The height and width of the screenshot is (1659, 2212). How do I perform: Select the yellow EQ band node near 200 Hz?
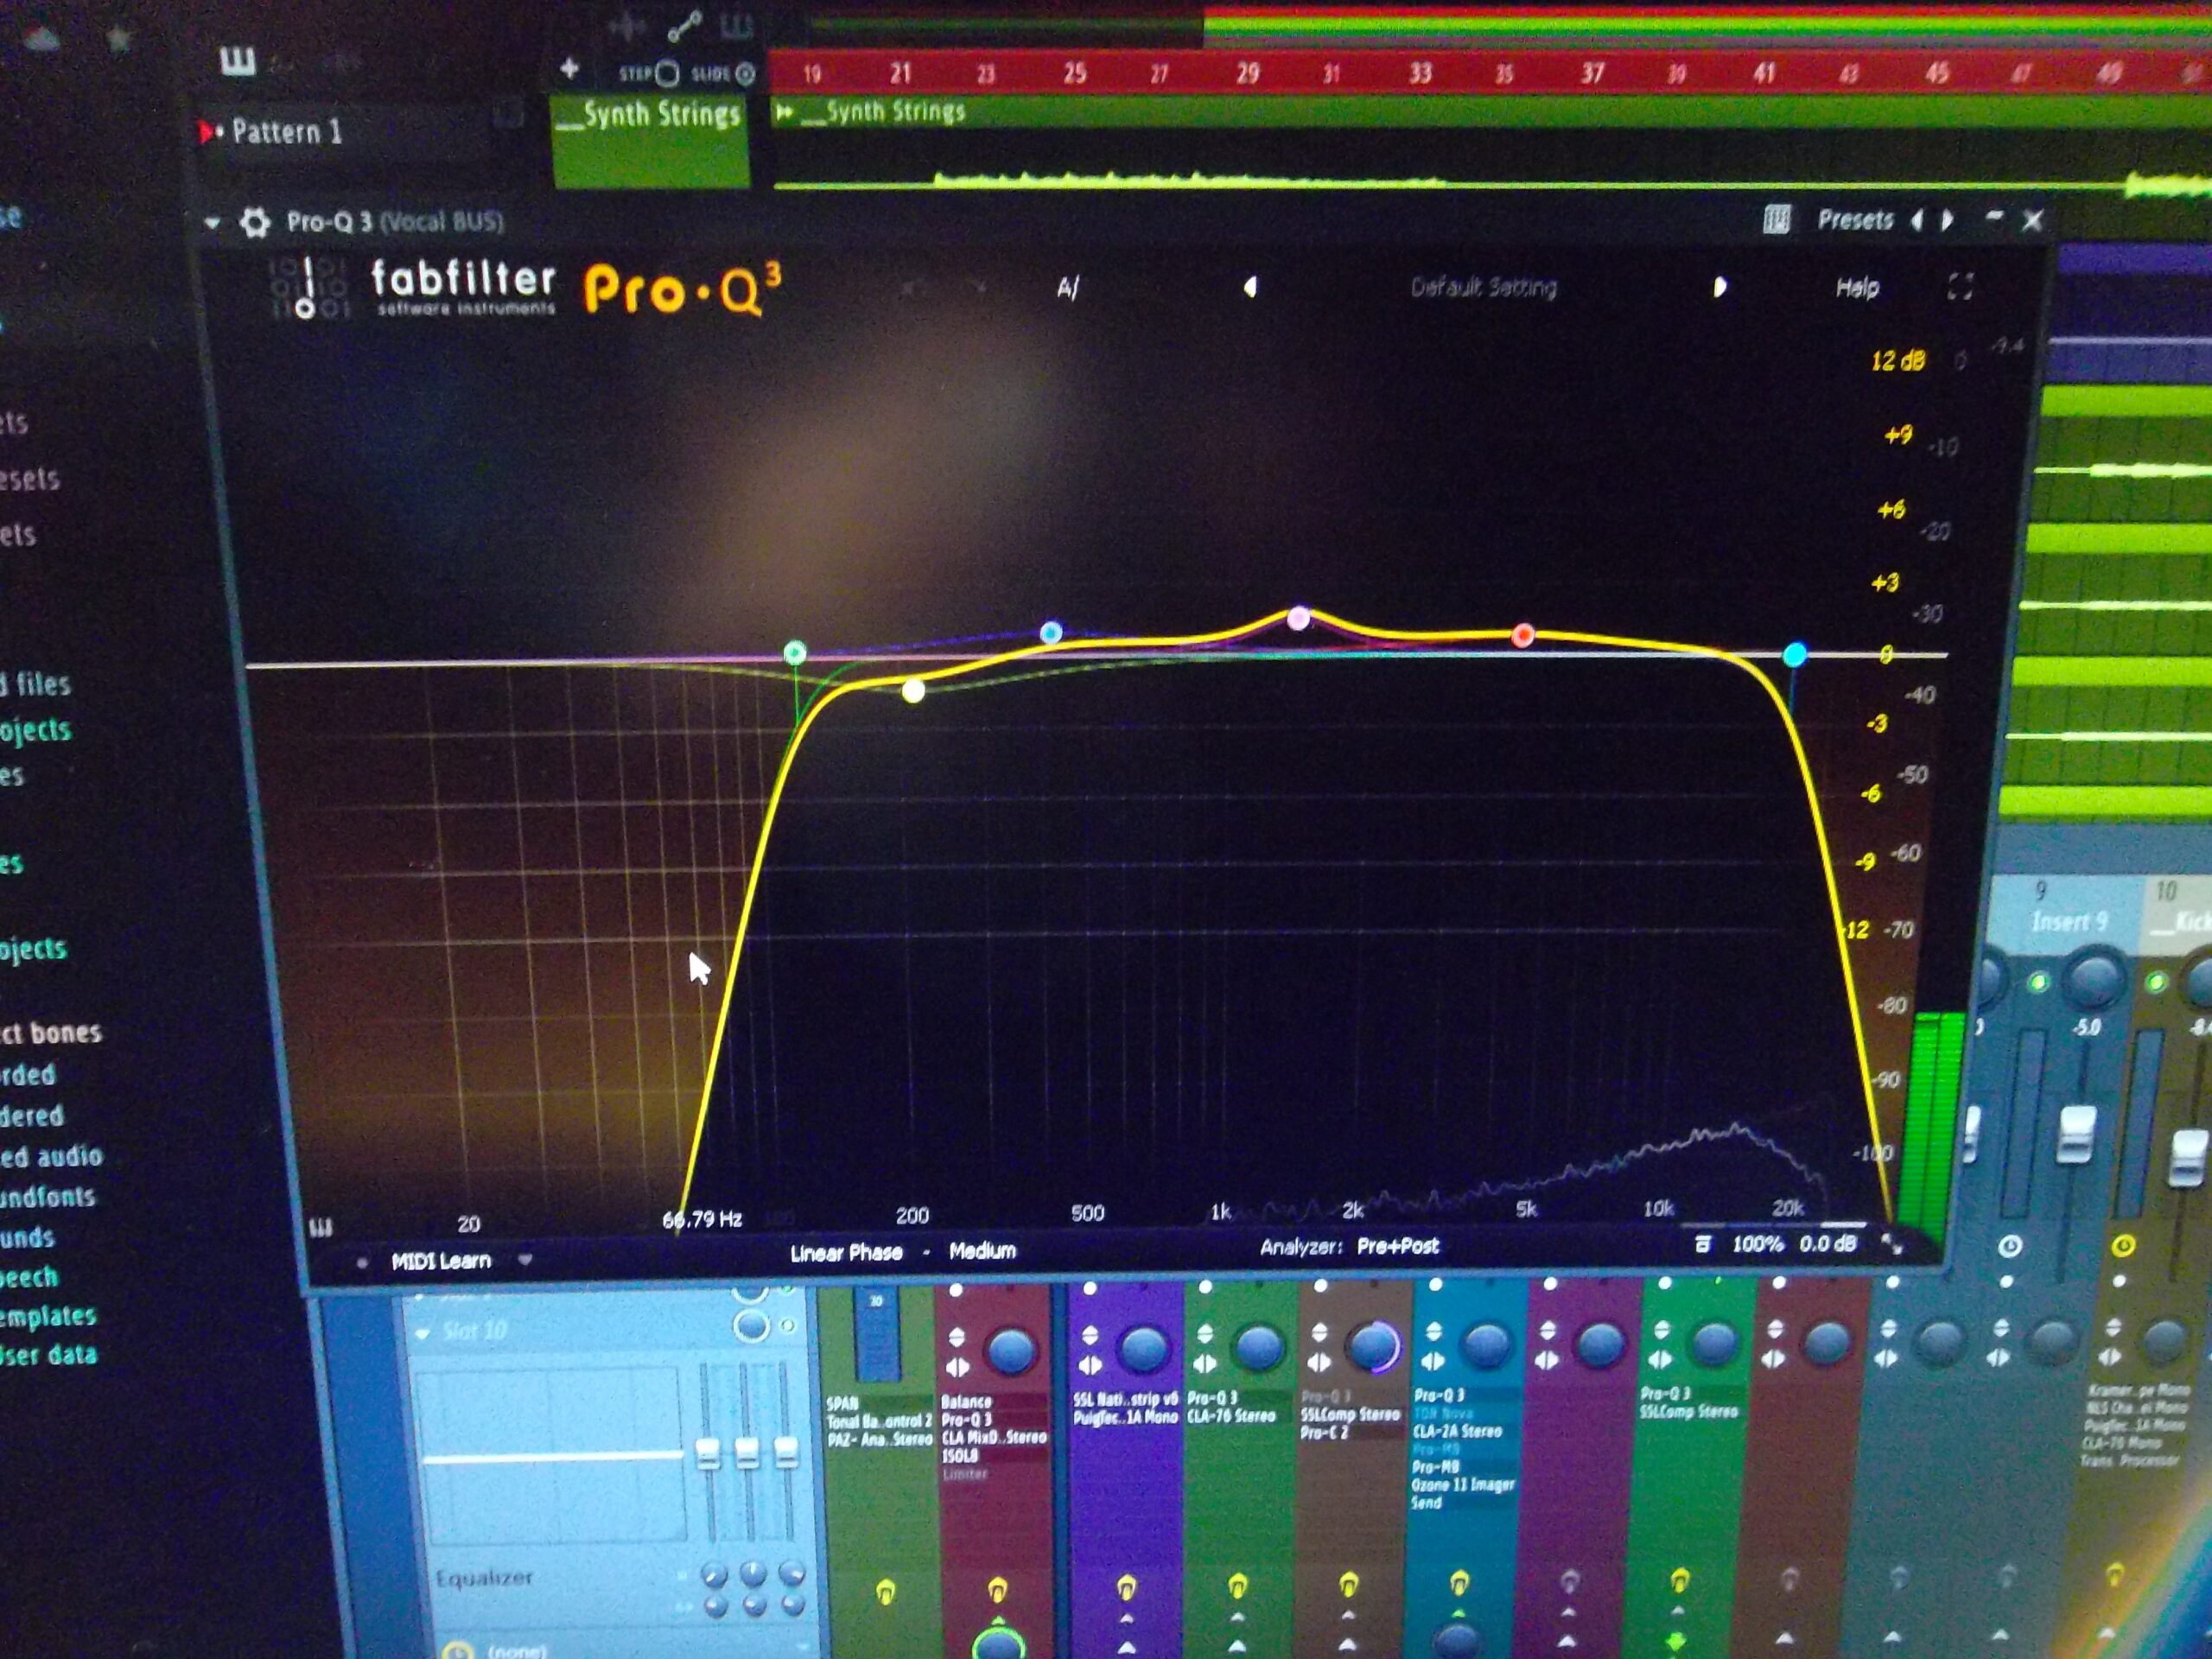(x=913, y=690)
